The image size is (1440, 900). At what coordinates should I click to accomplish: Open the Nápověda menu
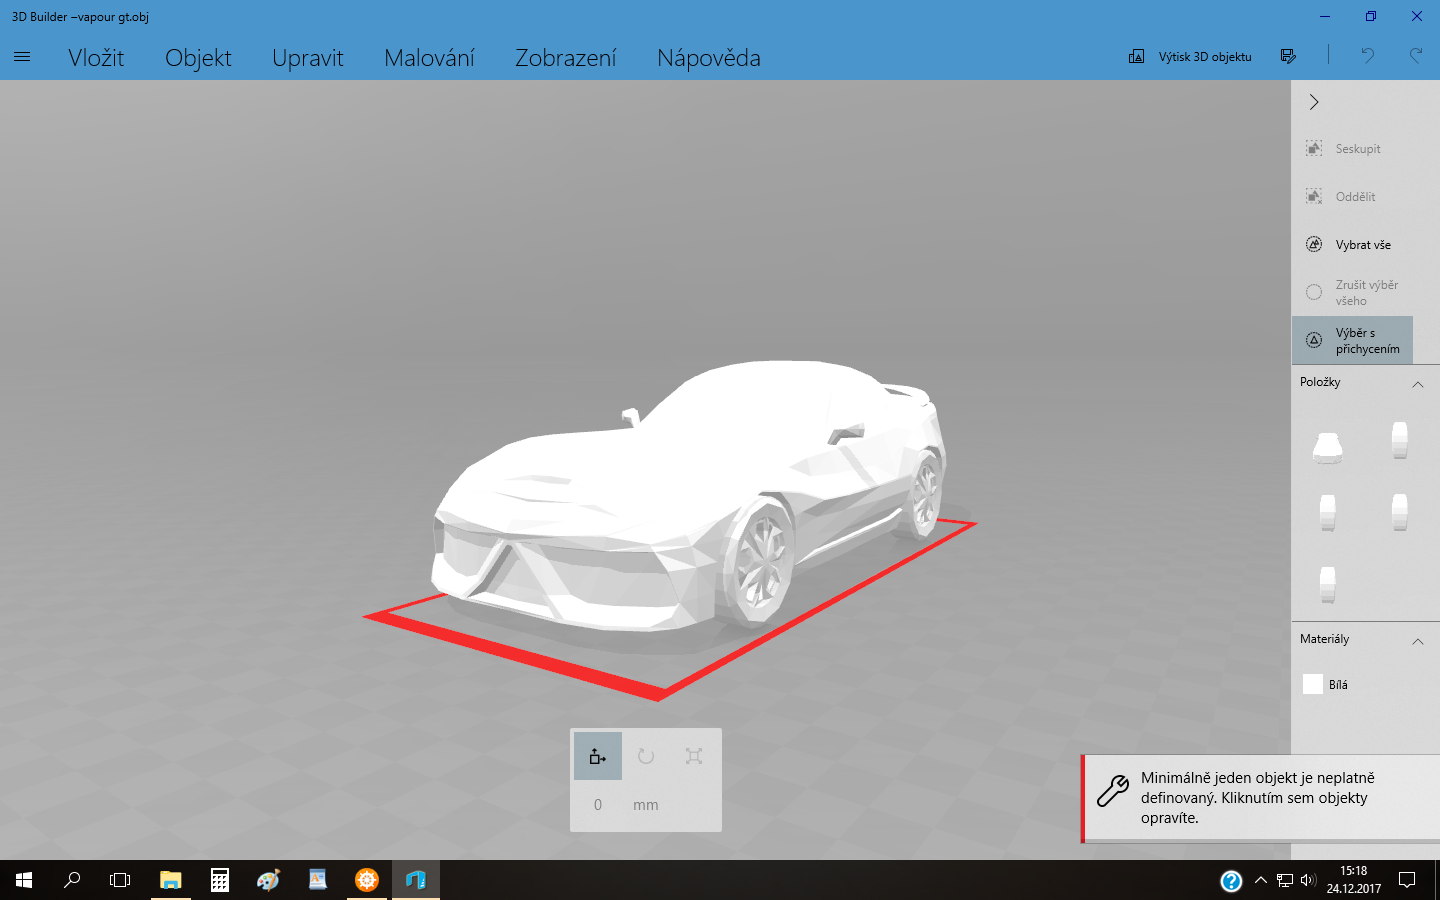pos(709,58)
